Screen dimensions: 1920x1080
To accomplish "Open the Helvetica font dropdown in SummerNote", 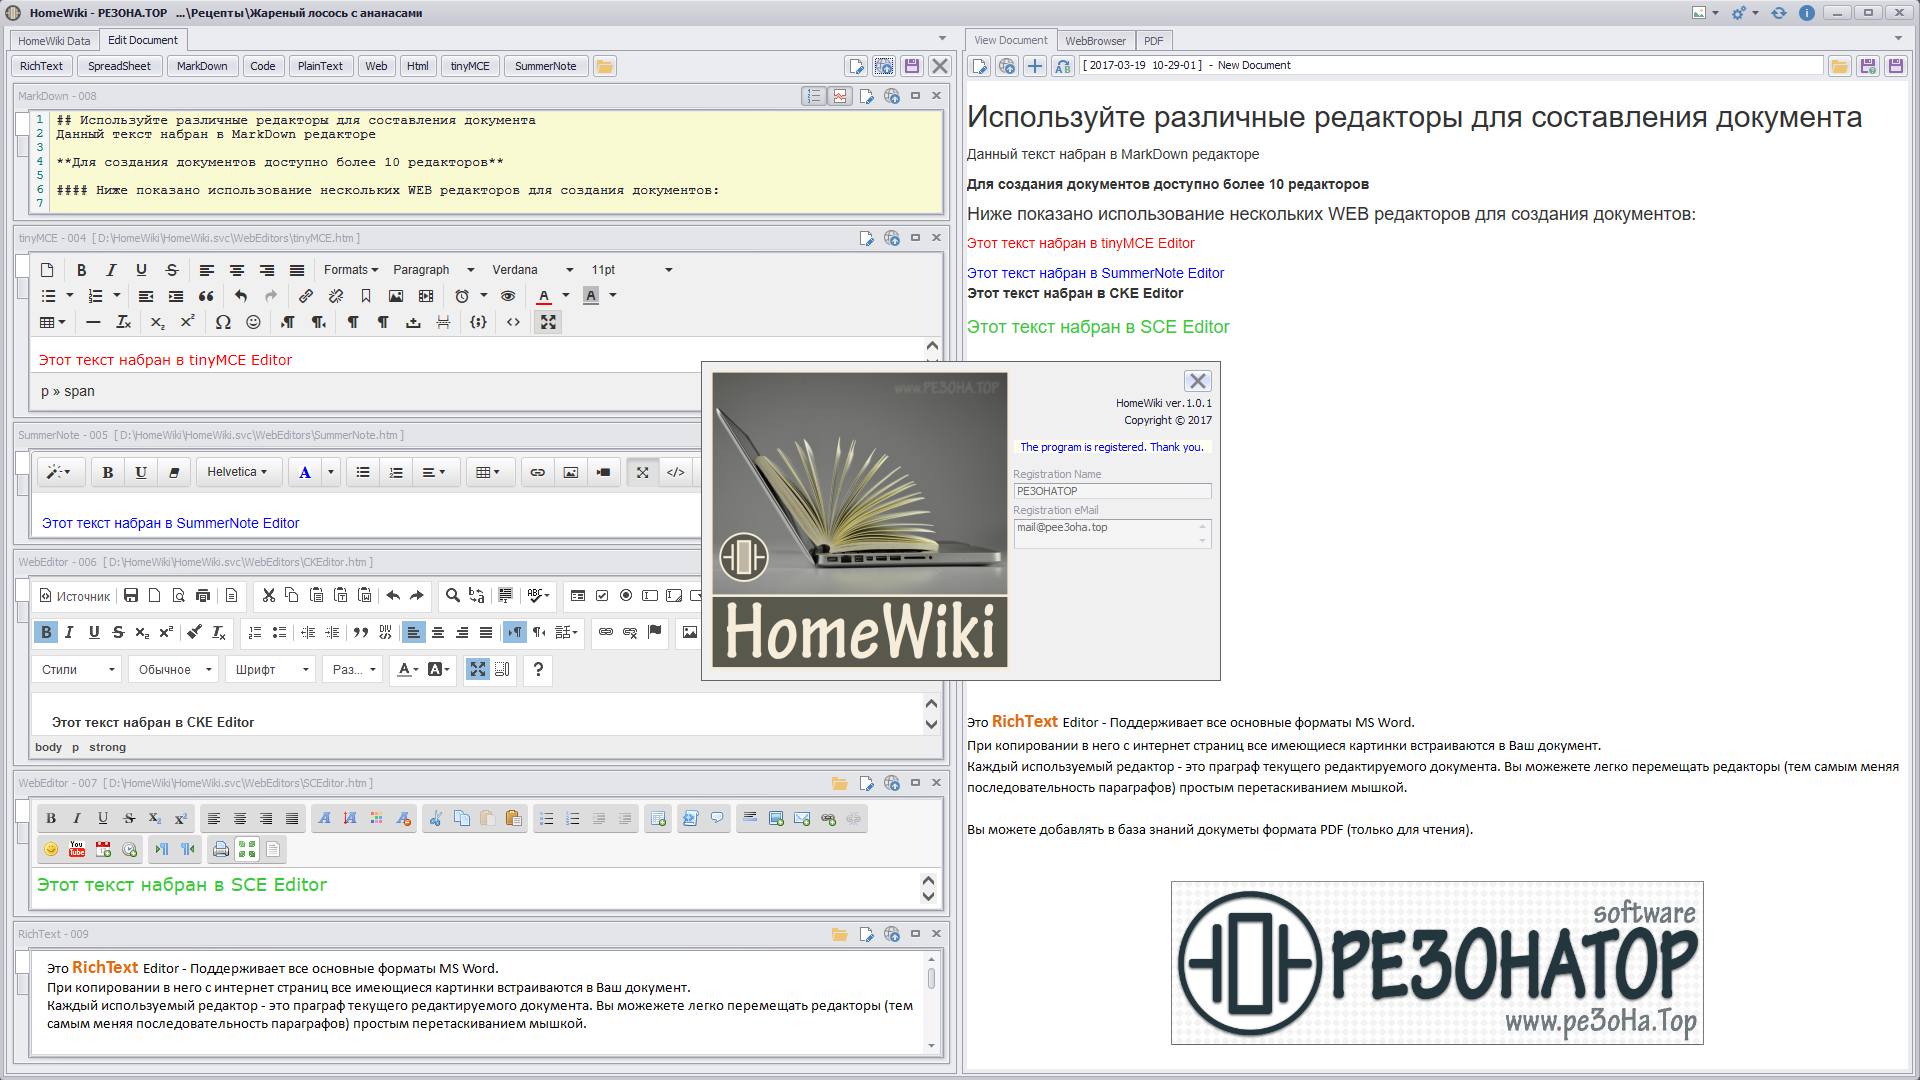I will [238, 472].
